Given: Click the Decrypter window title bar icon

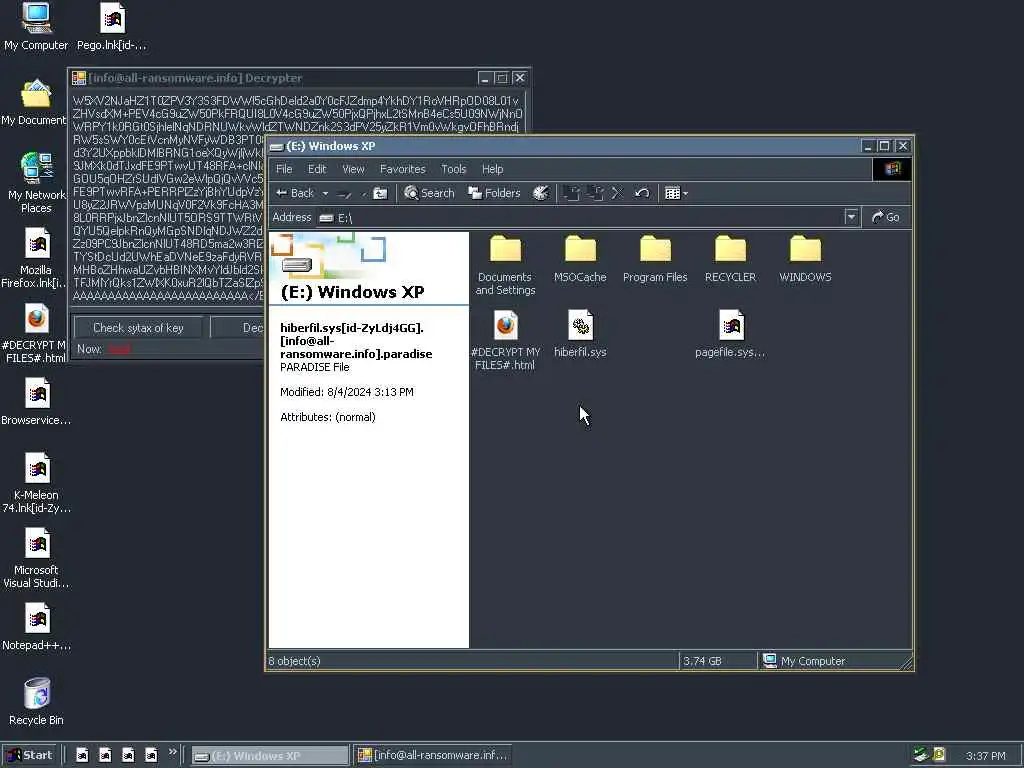Looking at the screenshot, I should point(79,78).
